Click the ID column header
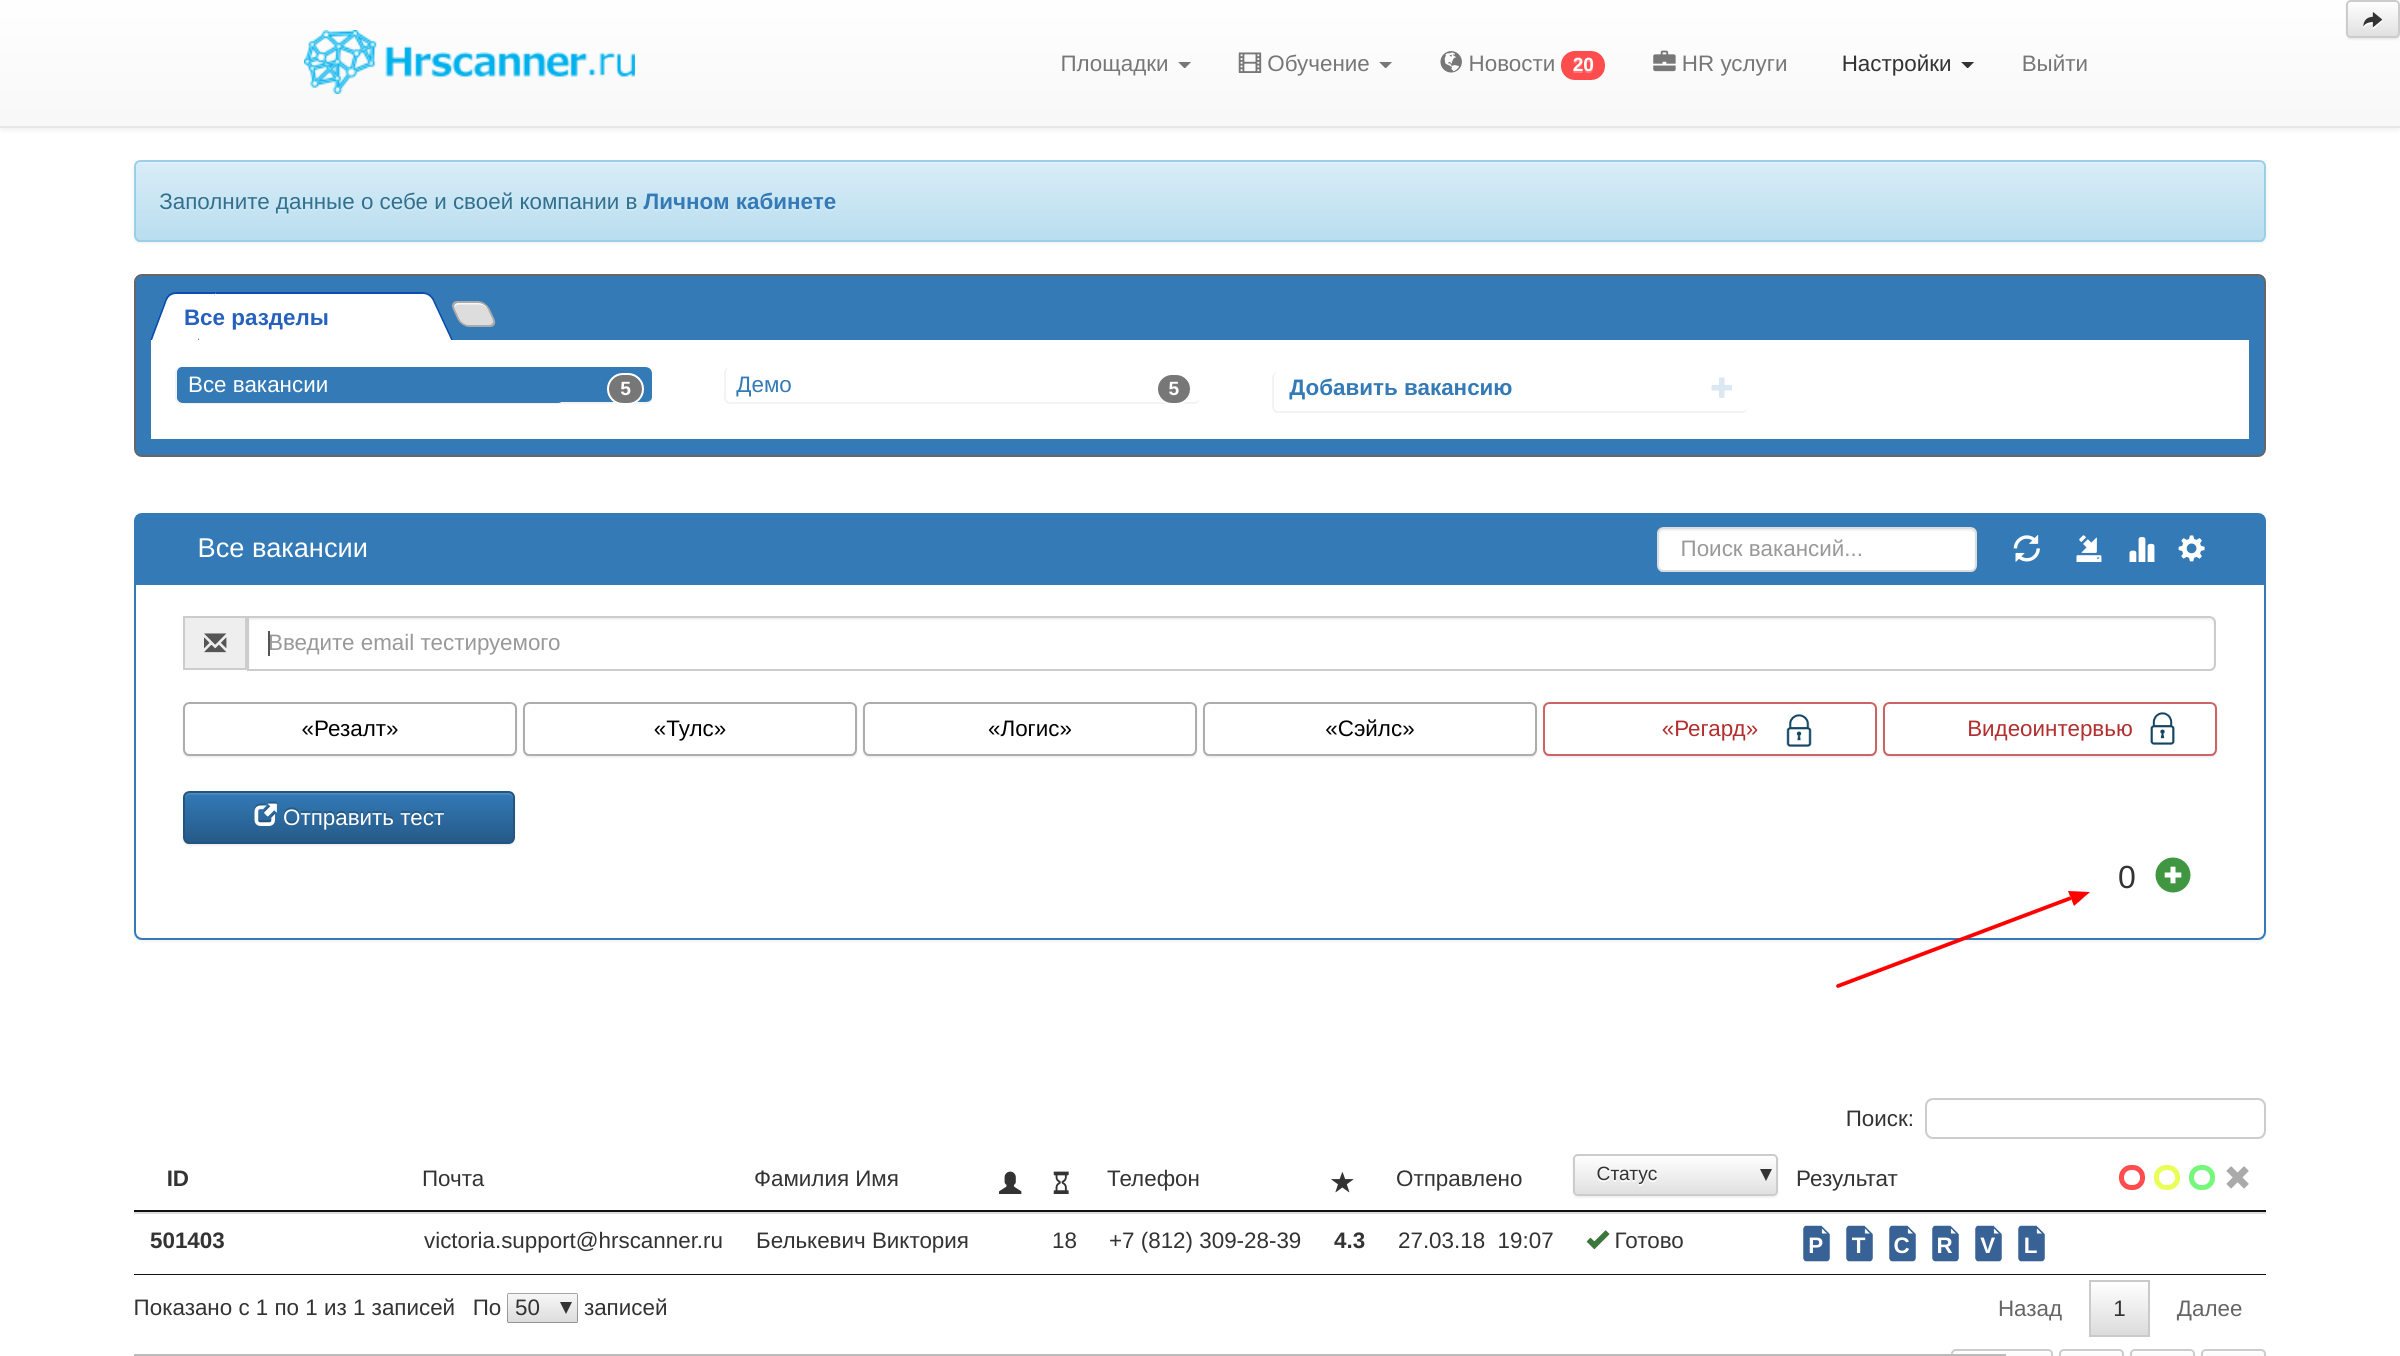 (178, 1179)
